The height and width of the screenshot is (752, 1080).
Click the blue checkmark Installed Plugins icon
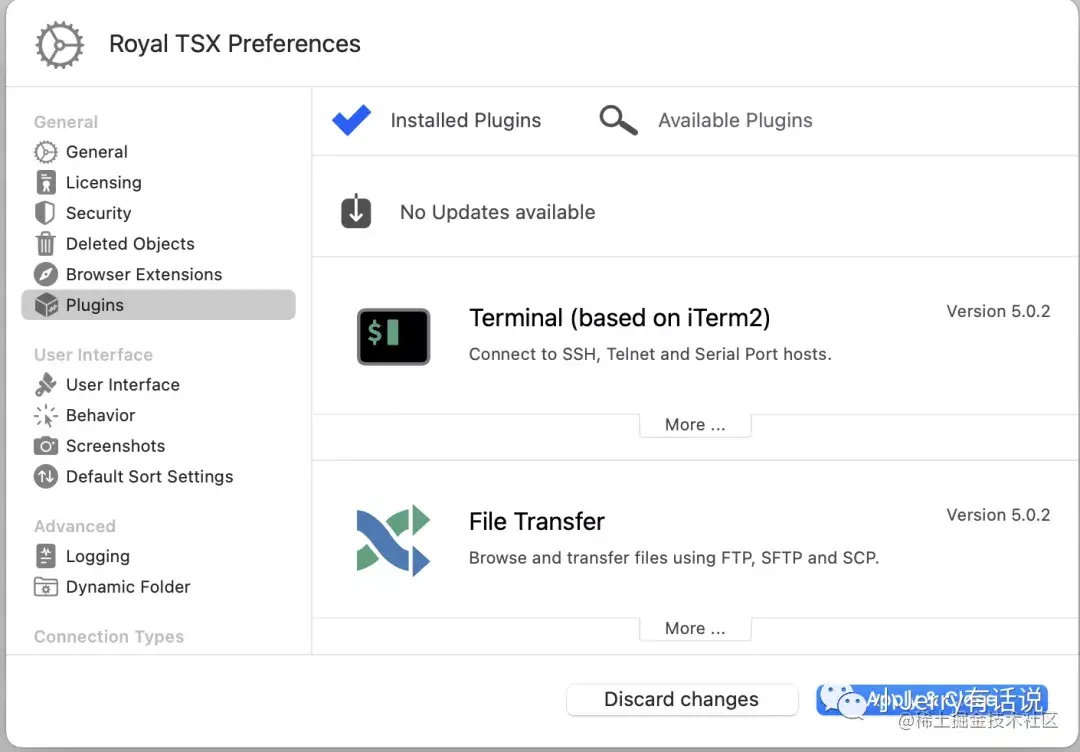[x=351, y=120]
